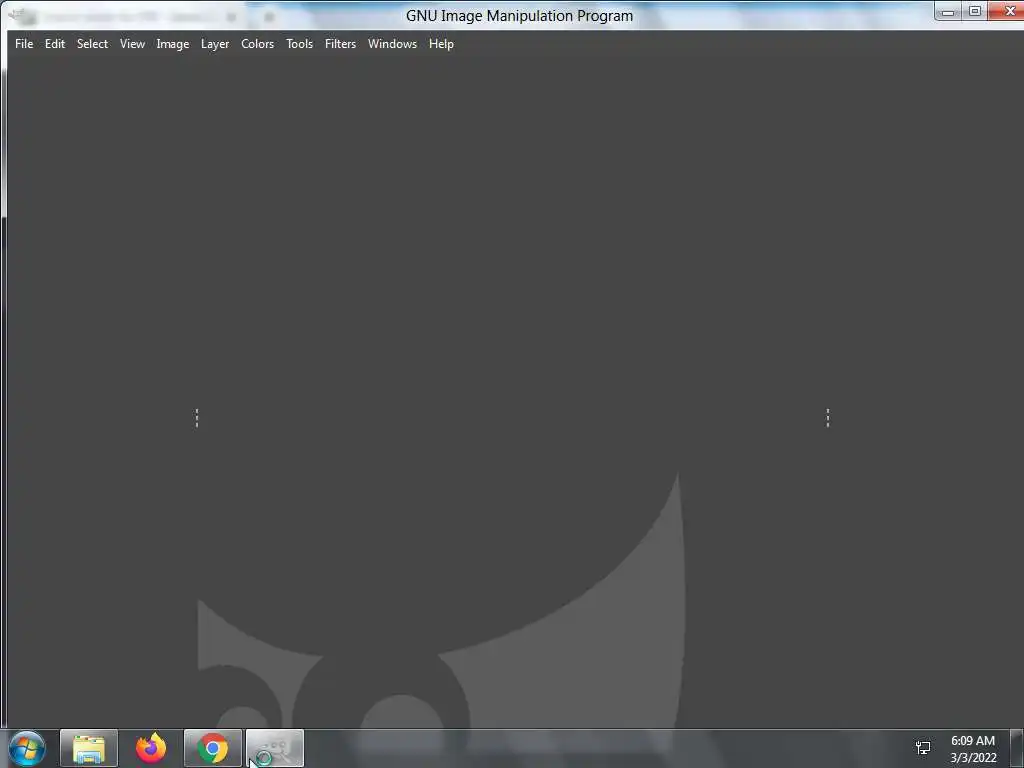Open the network tray icon
Screen dimensions: 1024x768
pos(923,748)
